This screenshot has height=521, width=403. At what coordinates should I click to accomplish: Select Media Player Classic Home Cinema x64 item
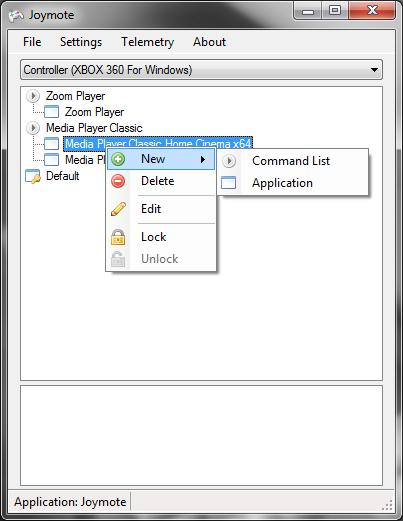[x=158, y=144]
